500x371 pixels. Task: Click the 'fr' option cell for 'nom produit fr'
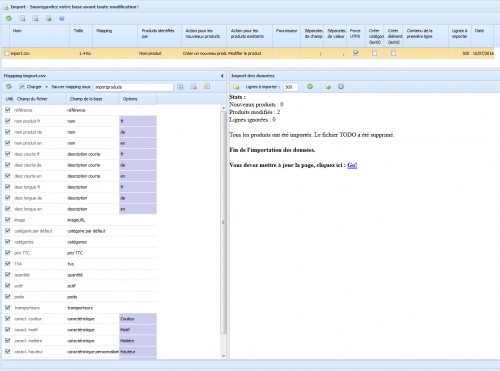click(138, 121)
